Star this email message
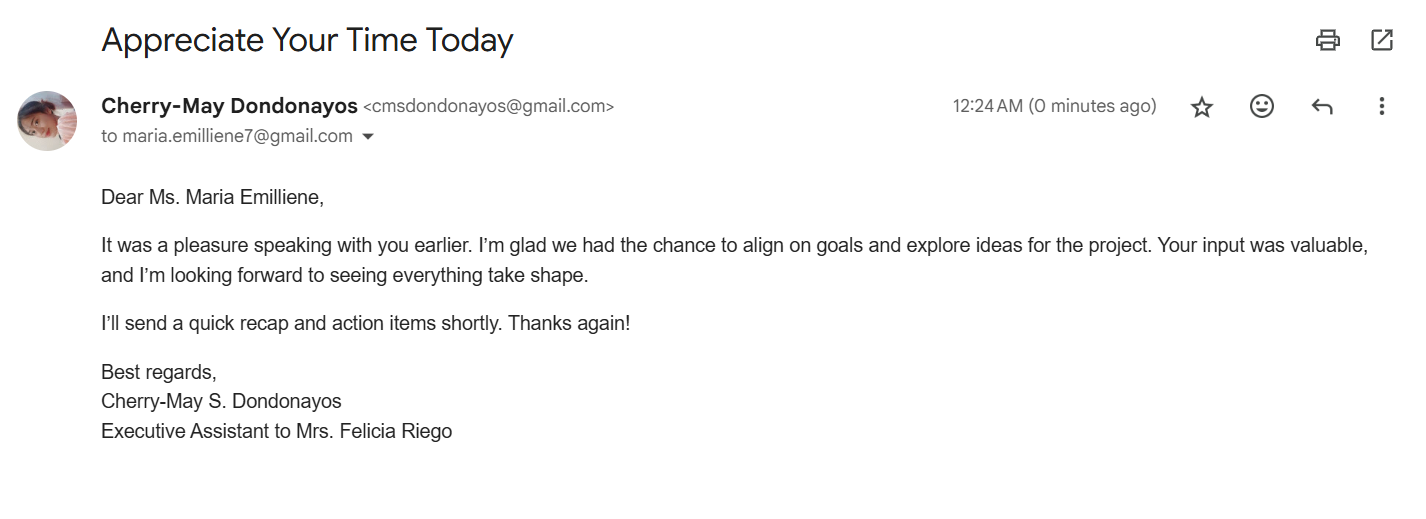This screenshot has width=1426, height=519. 1201,107
